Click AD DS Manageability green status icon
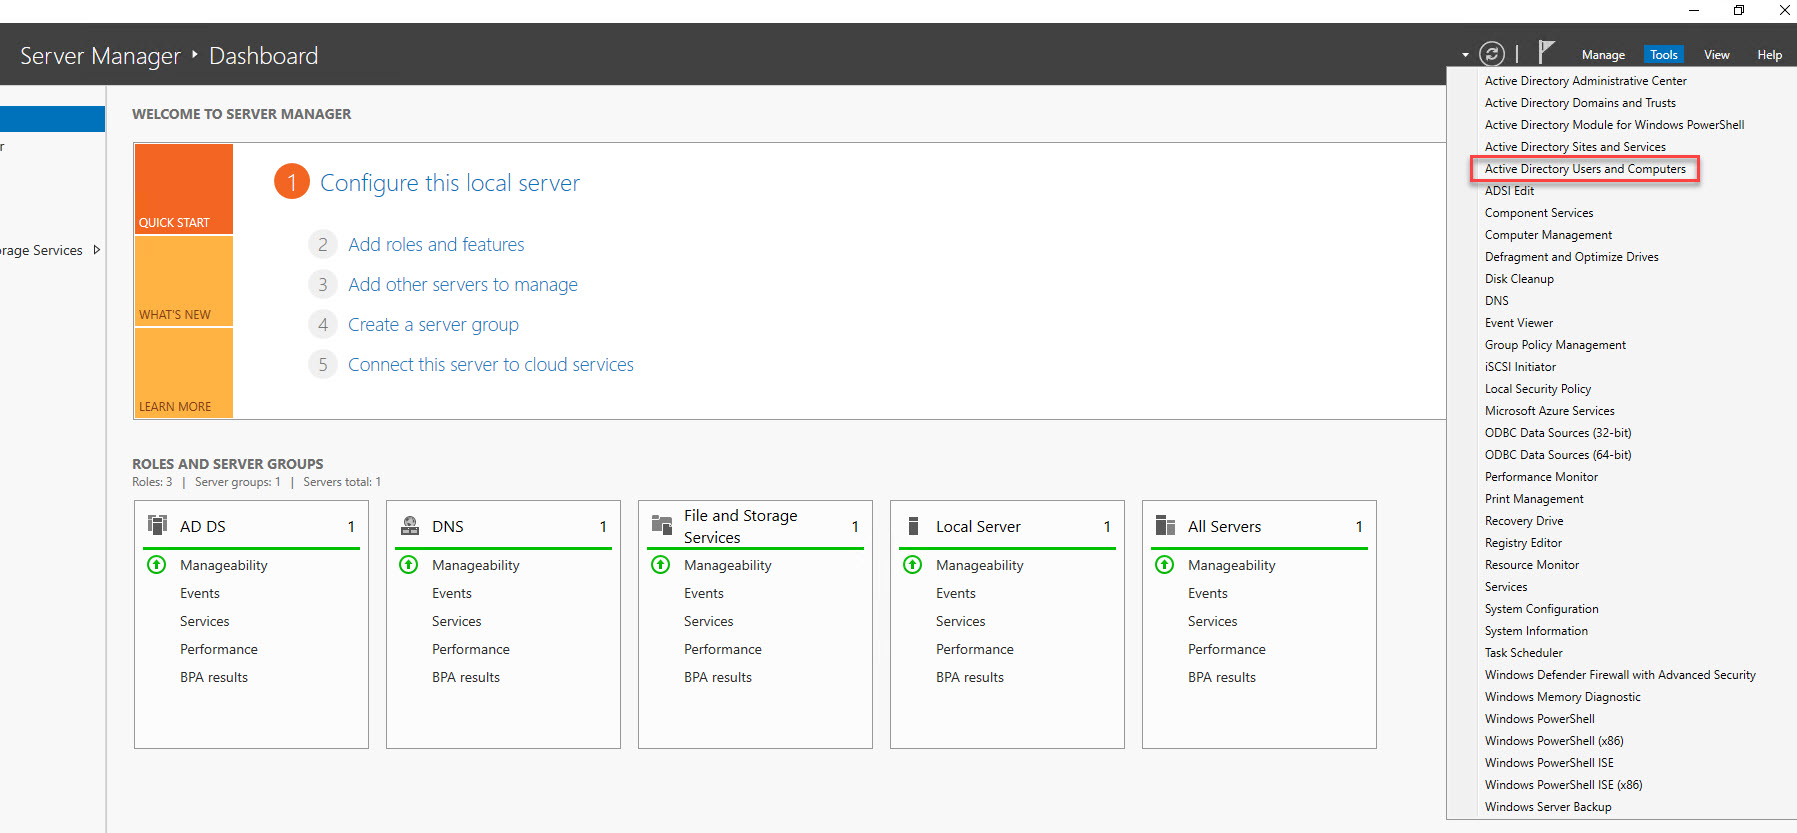Image resolution: width=1797 pixels, height=833 pixels. 157,565
